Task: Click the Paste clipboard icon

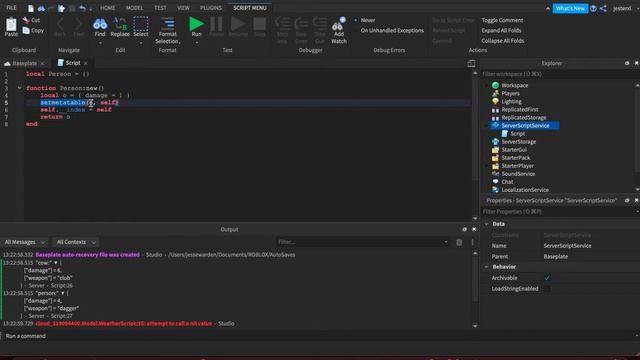Action: (x=11, y=24)
